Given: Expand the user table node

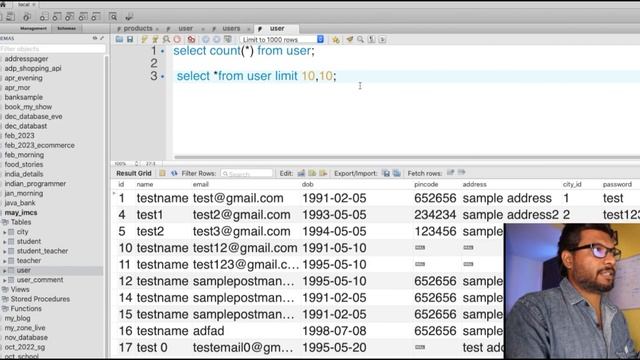Looking at the screenshot, I should pos(4,270).
